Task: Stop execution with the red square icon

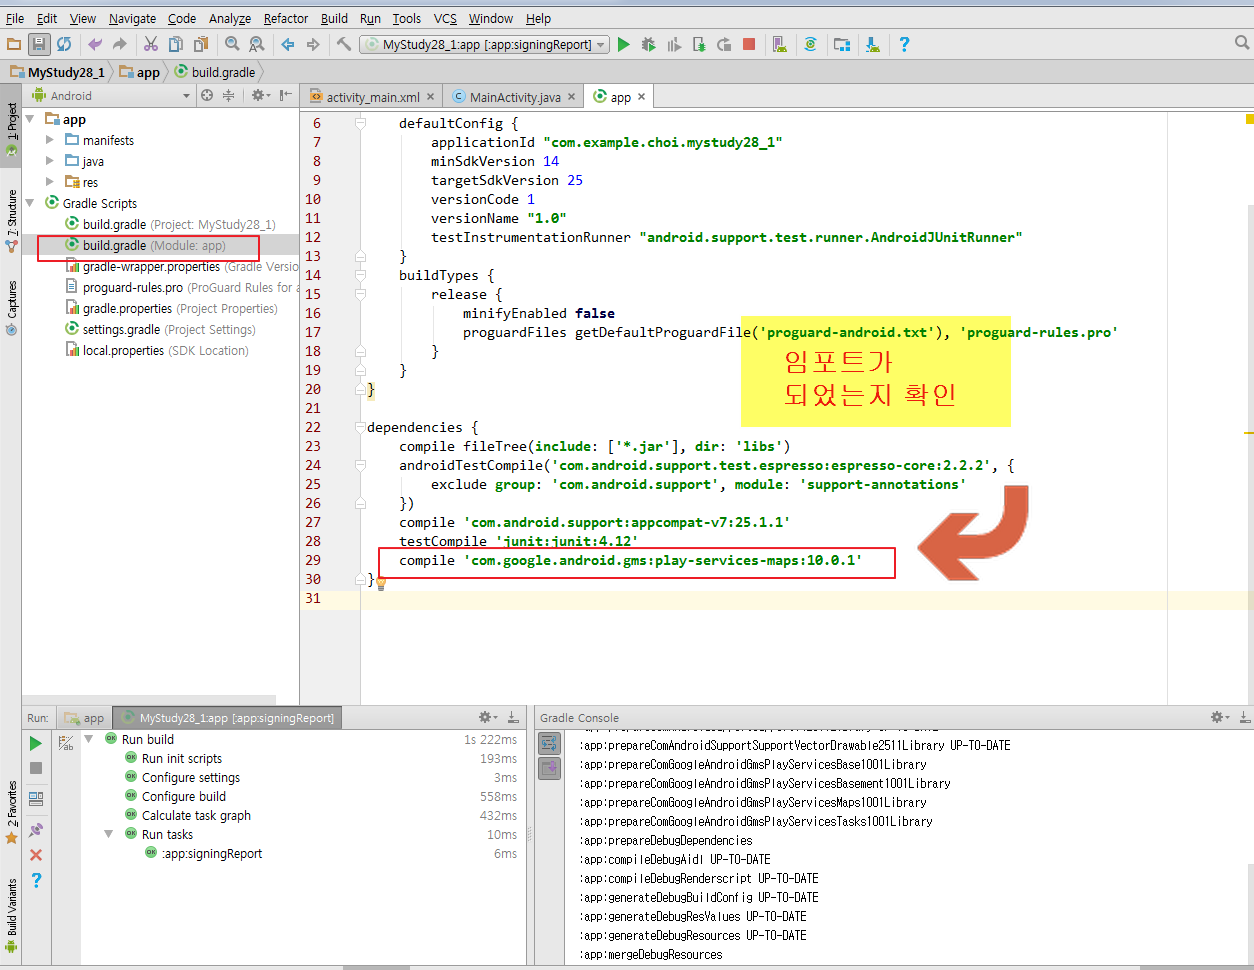Action: point(749,44)
